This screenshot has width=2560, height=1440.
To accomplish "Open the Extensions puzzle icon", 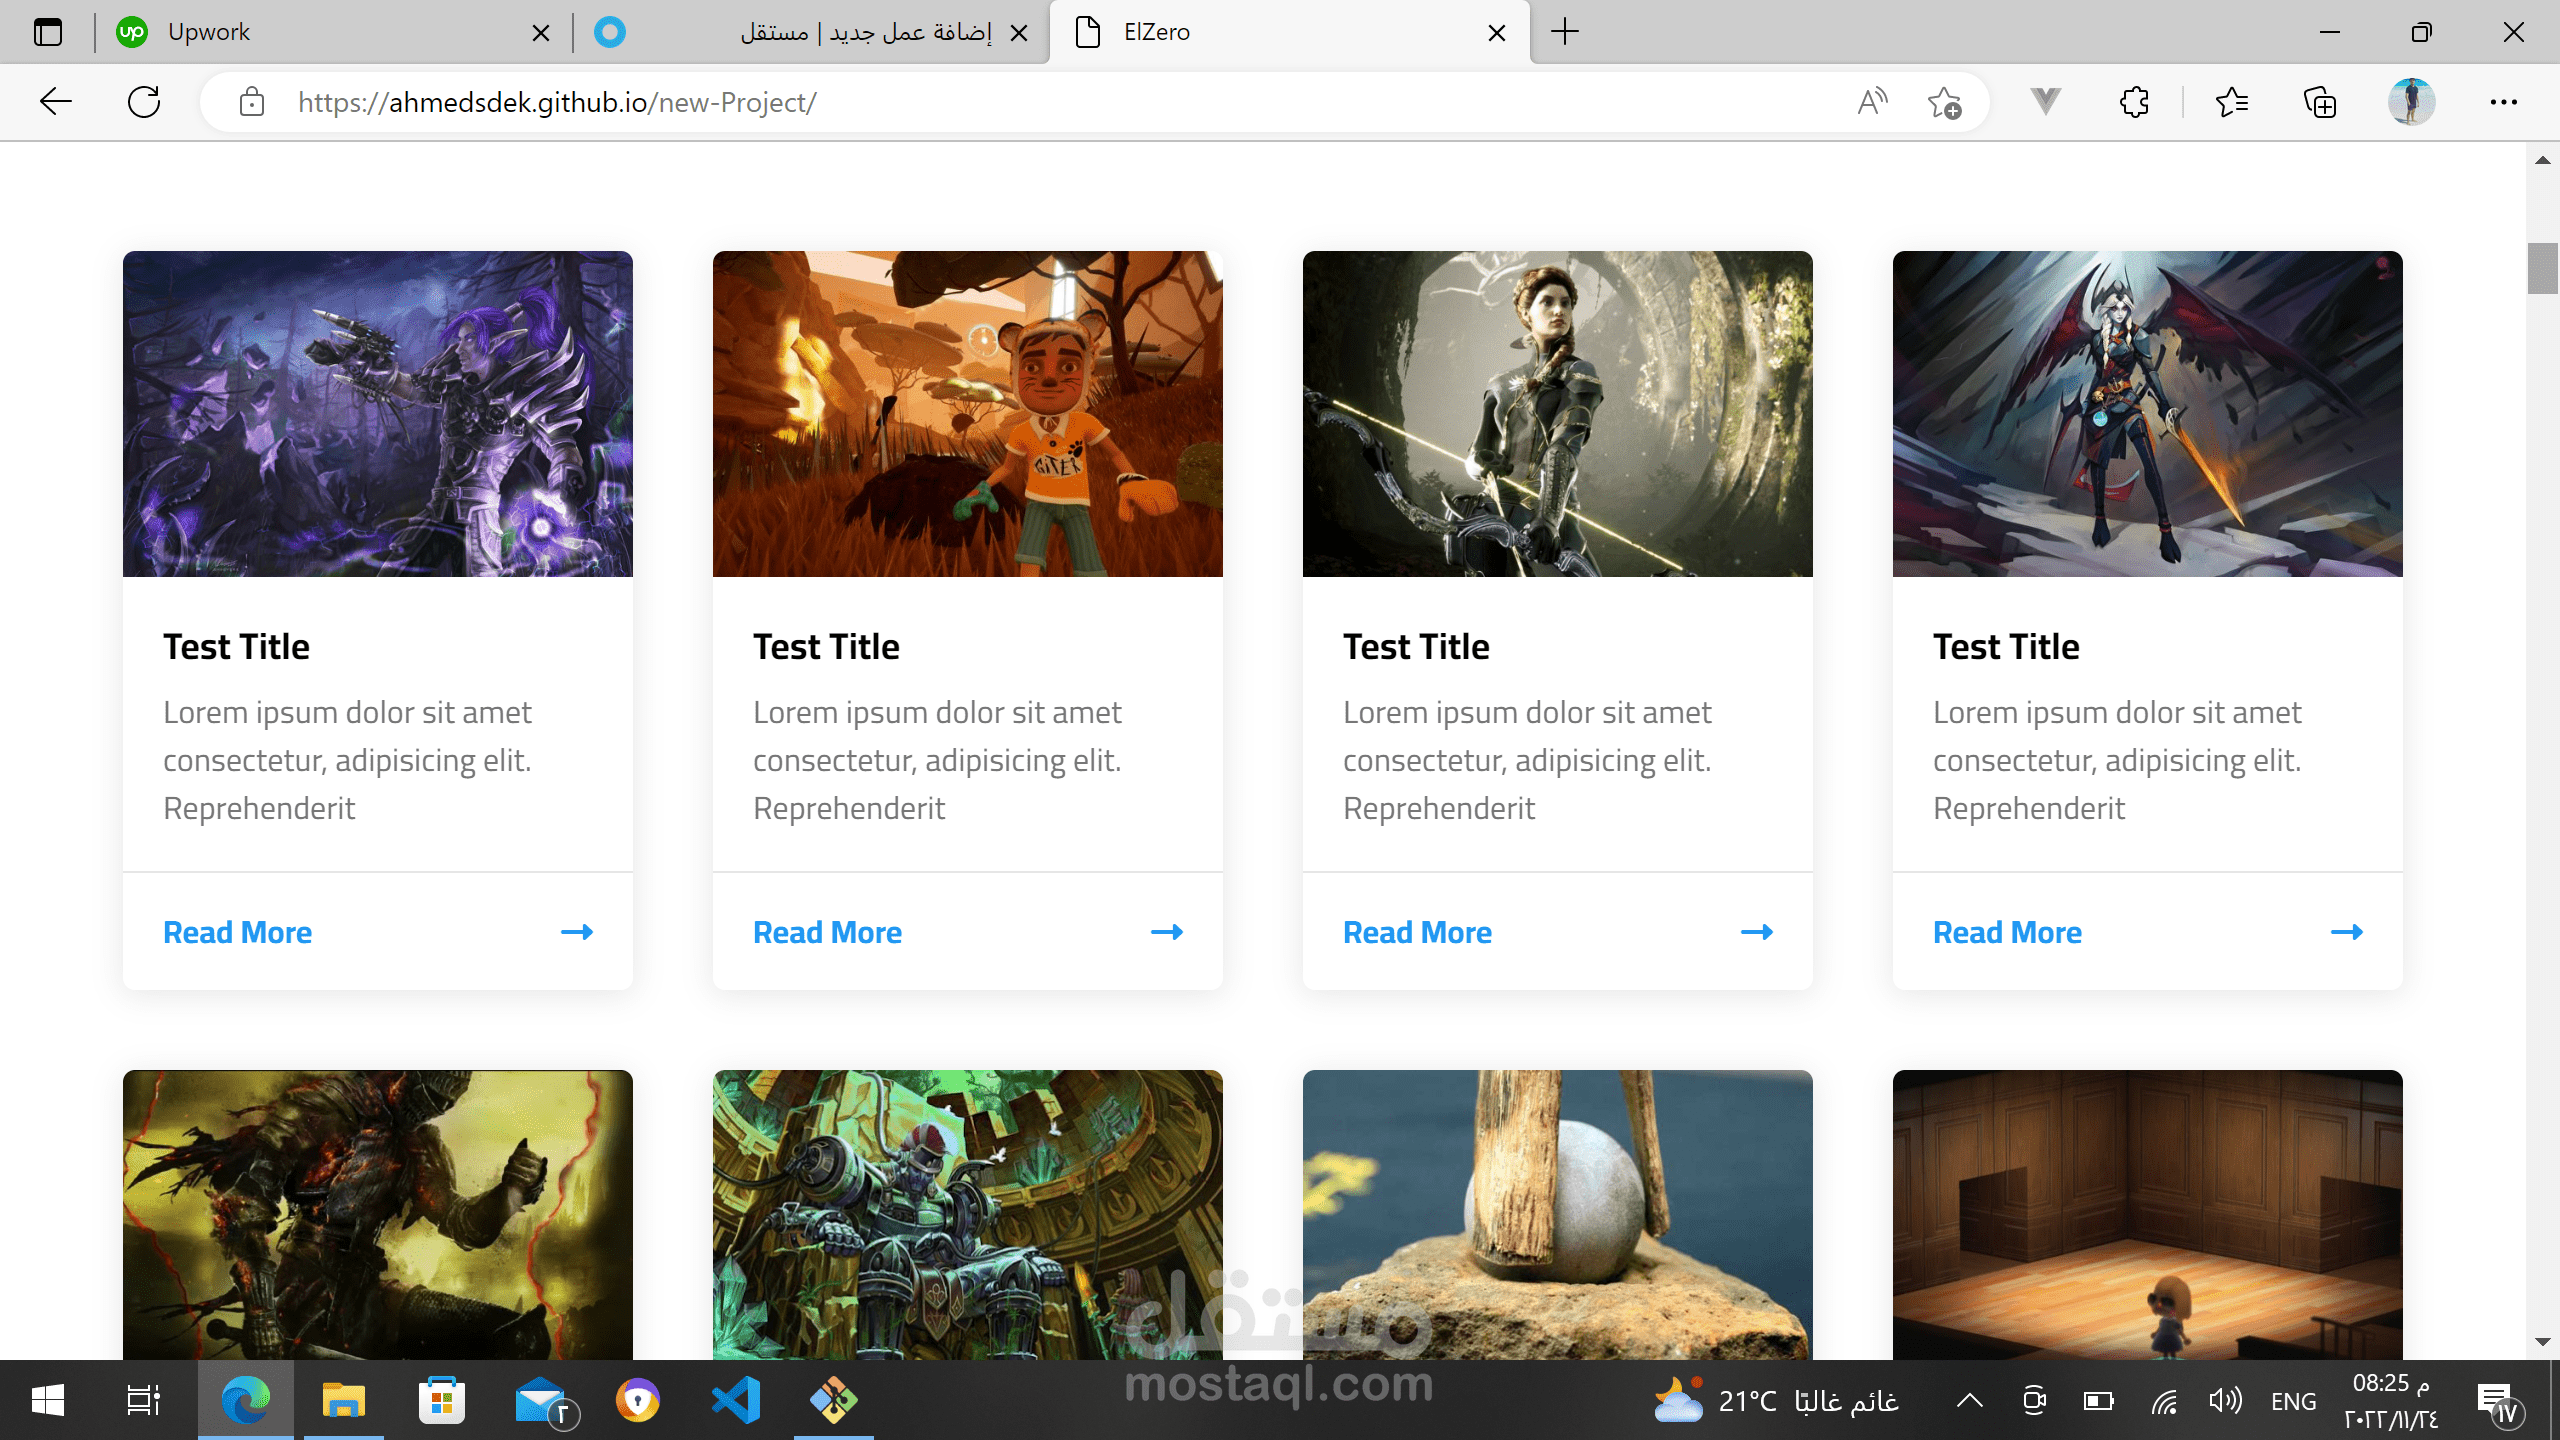I will 2134,102.
